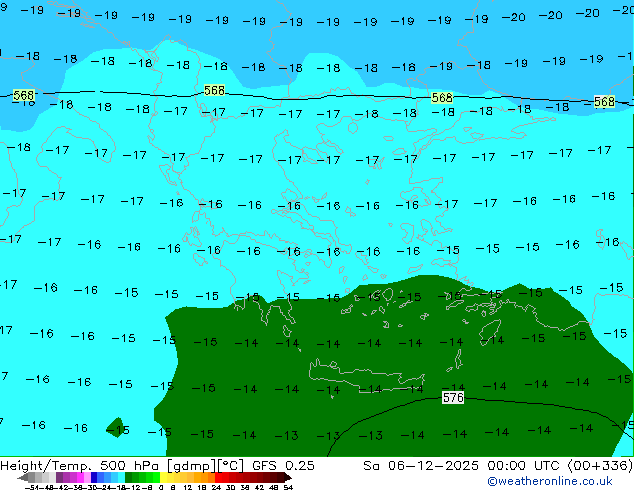Click the legend scale value '54'

tap(288, 487)
